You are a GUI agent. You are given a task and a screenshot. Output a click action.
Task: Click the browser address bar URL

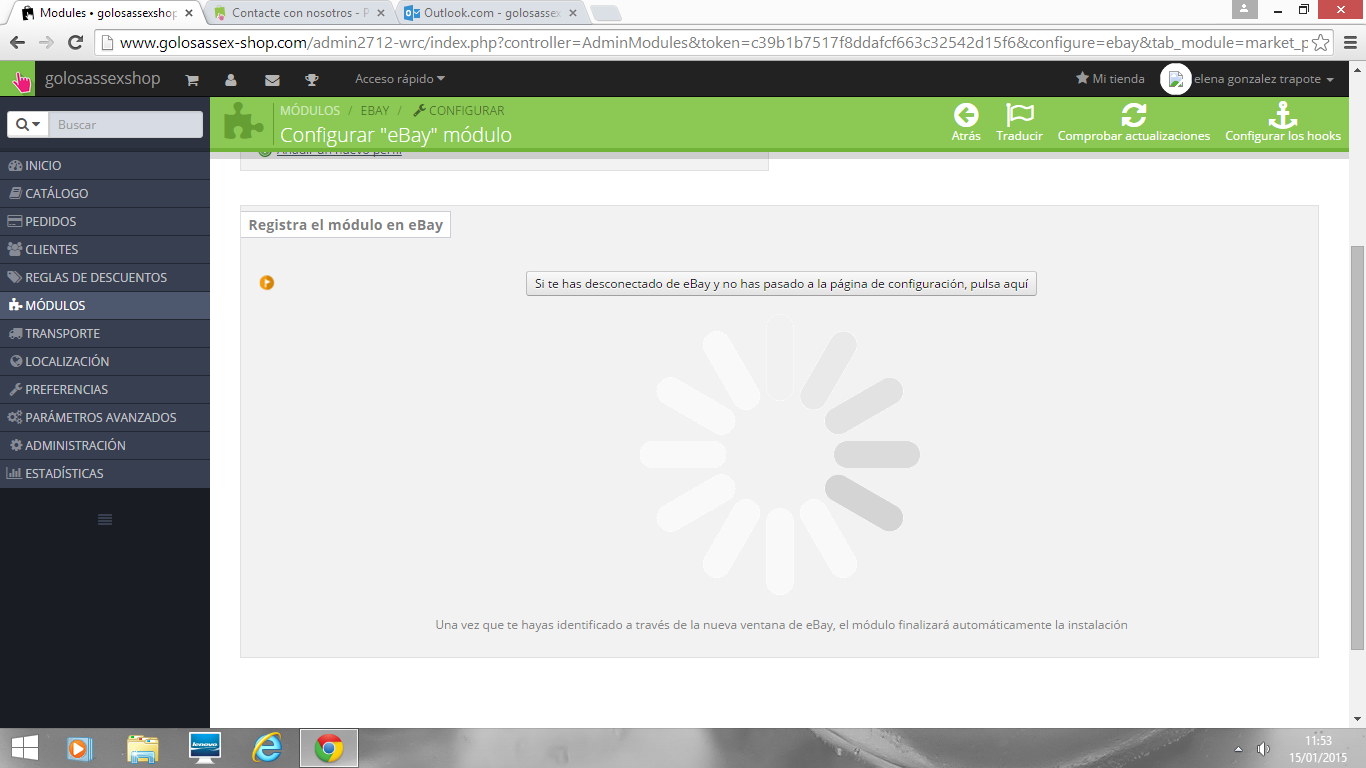tap(713, 43)
